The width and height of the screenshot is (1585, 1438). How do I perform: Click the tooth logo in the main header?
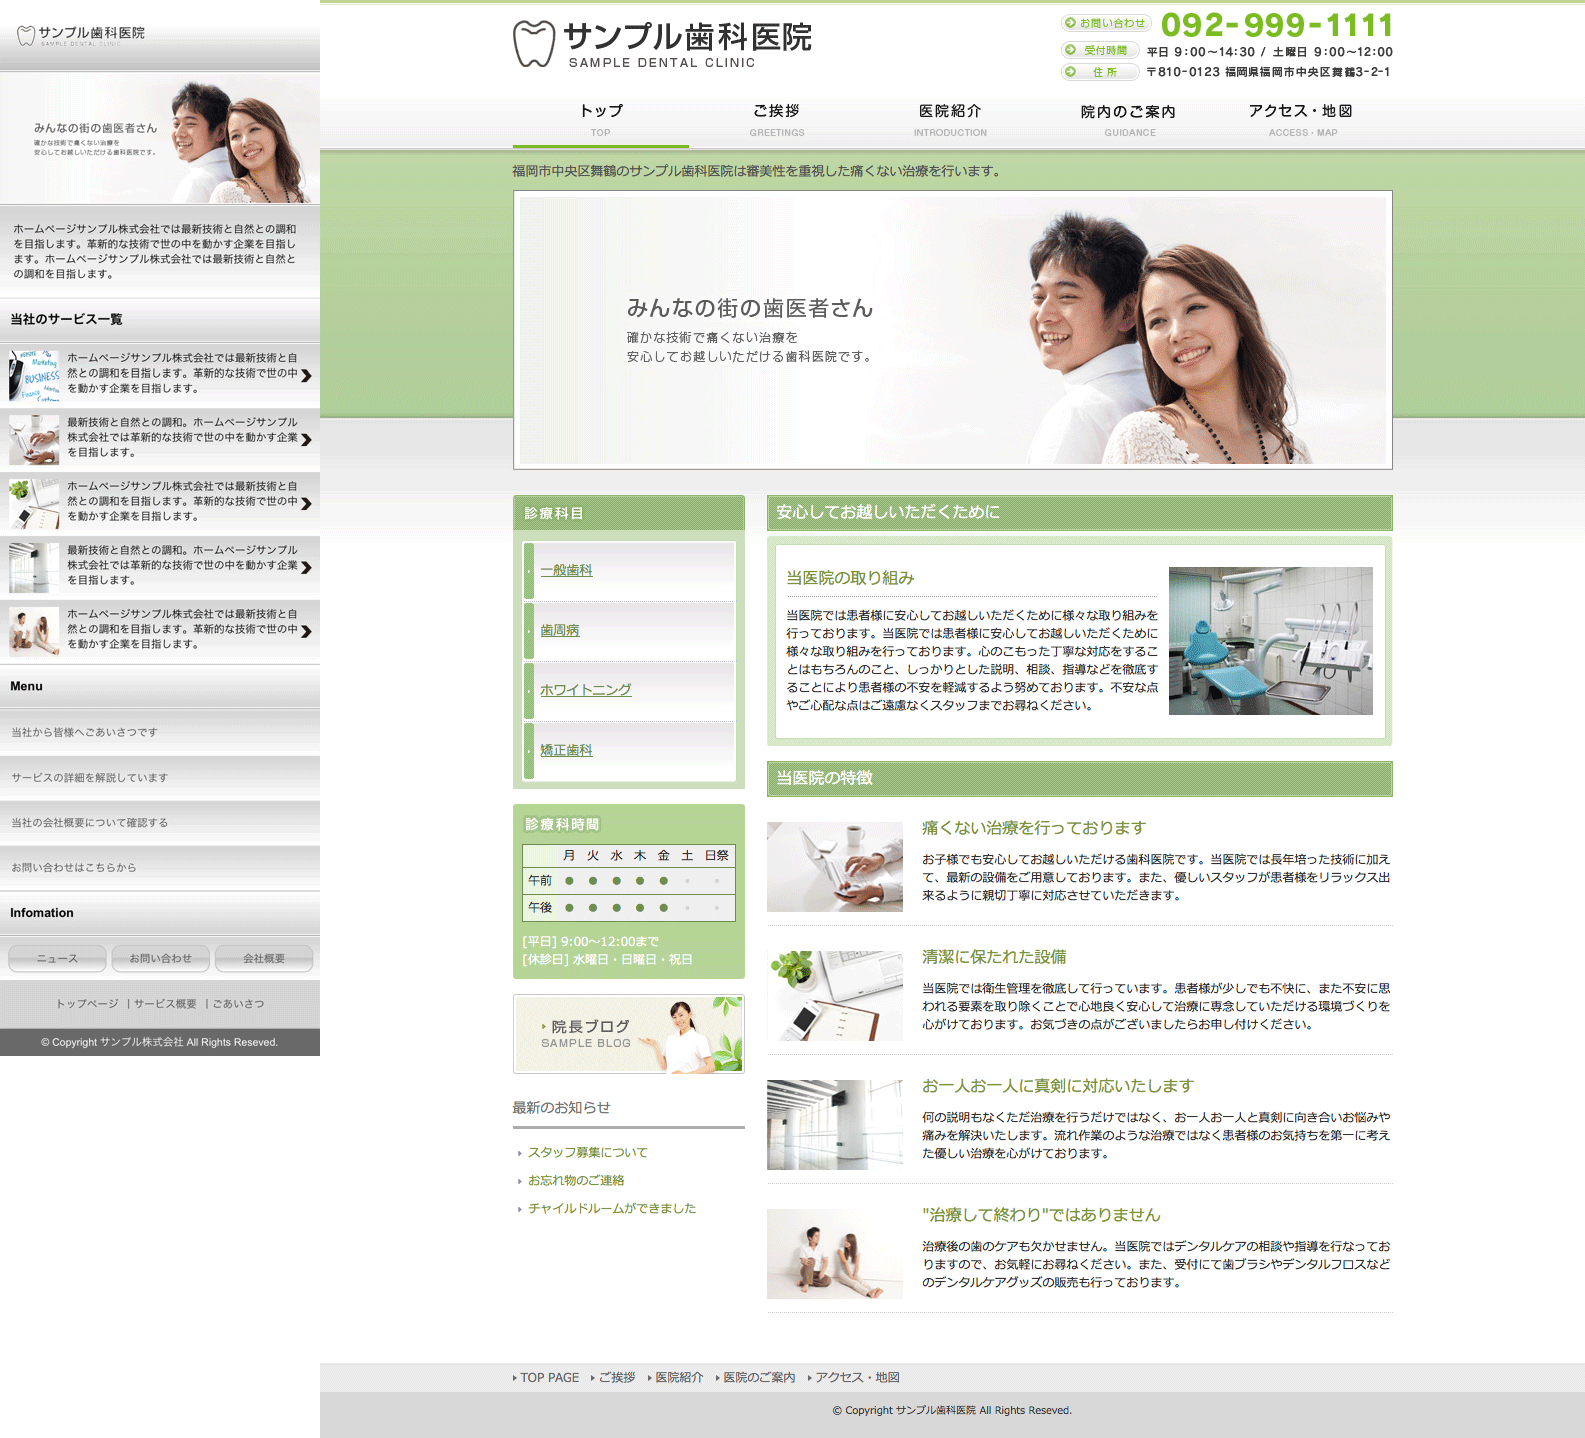[533, 44]
